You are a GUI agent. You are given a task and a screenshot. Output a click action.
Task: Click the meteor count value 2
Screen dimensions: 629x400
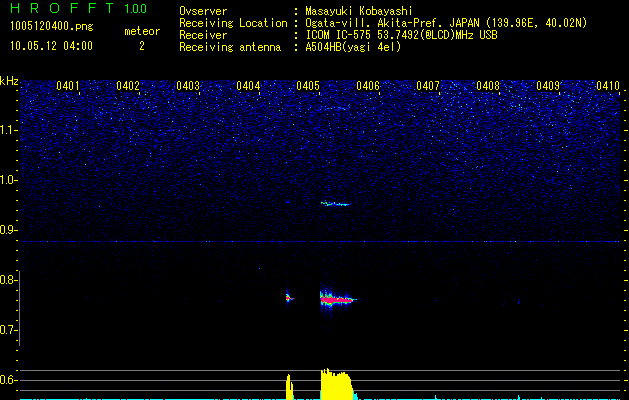pos(141,46)
